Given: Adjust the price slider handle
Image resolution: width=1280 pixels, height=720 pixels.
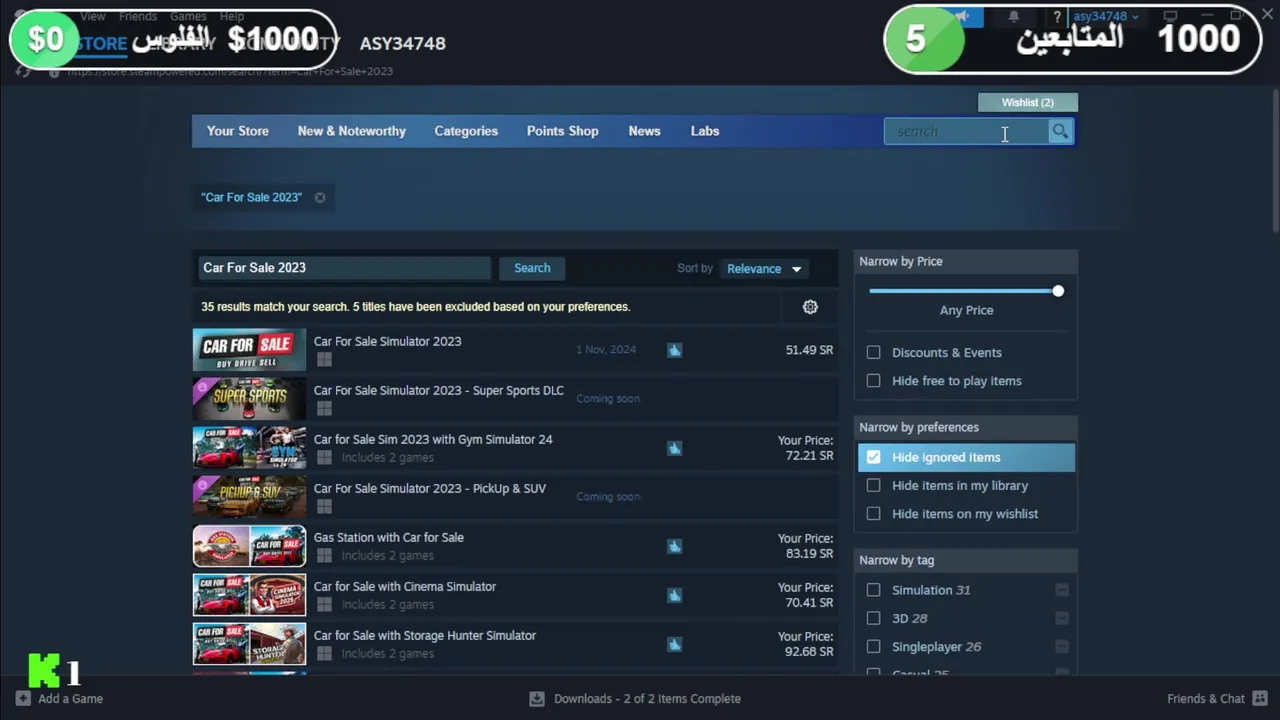Looking at the screenshot, I should pos(1058,291).
